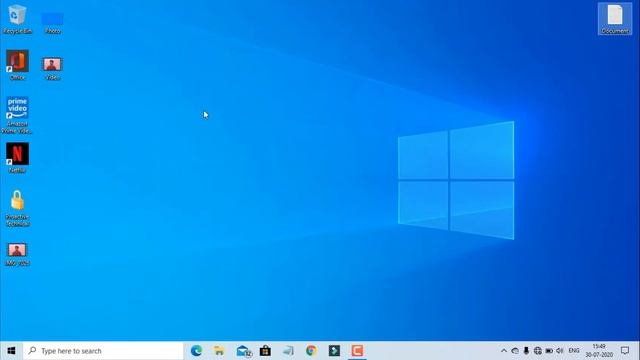Open the dark green arrow app in taskbar
Viewport: 640px width, 360px height.
click(x=334, y=351)
